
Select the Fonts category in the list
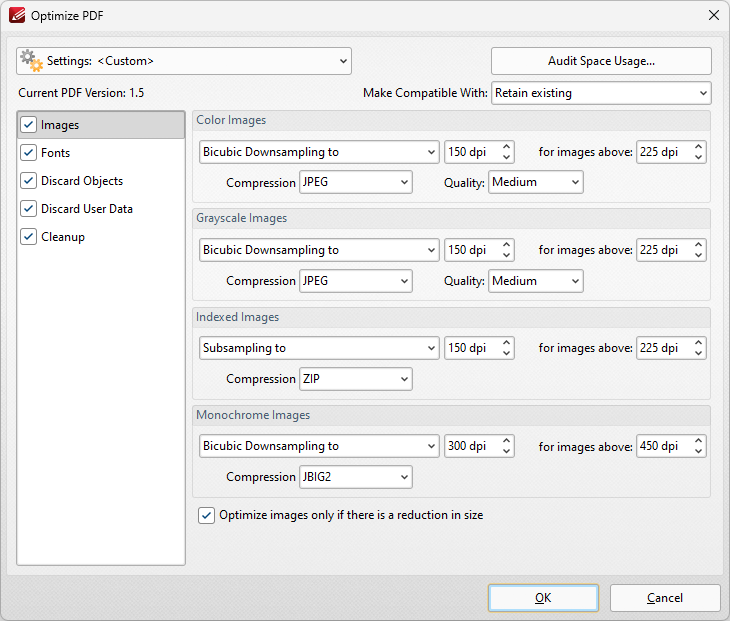(x=56, y=153)
